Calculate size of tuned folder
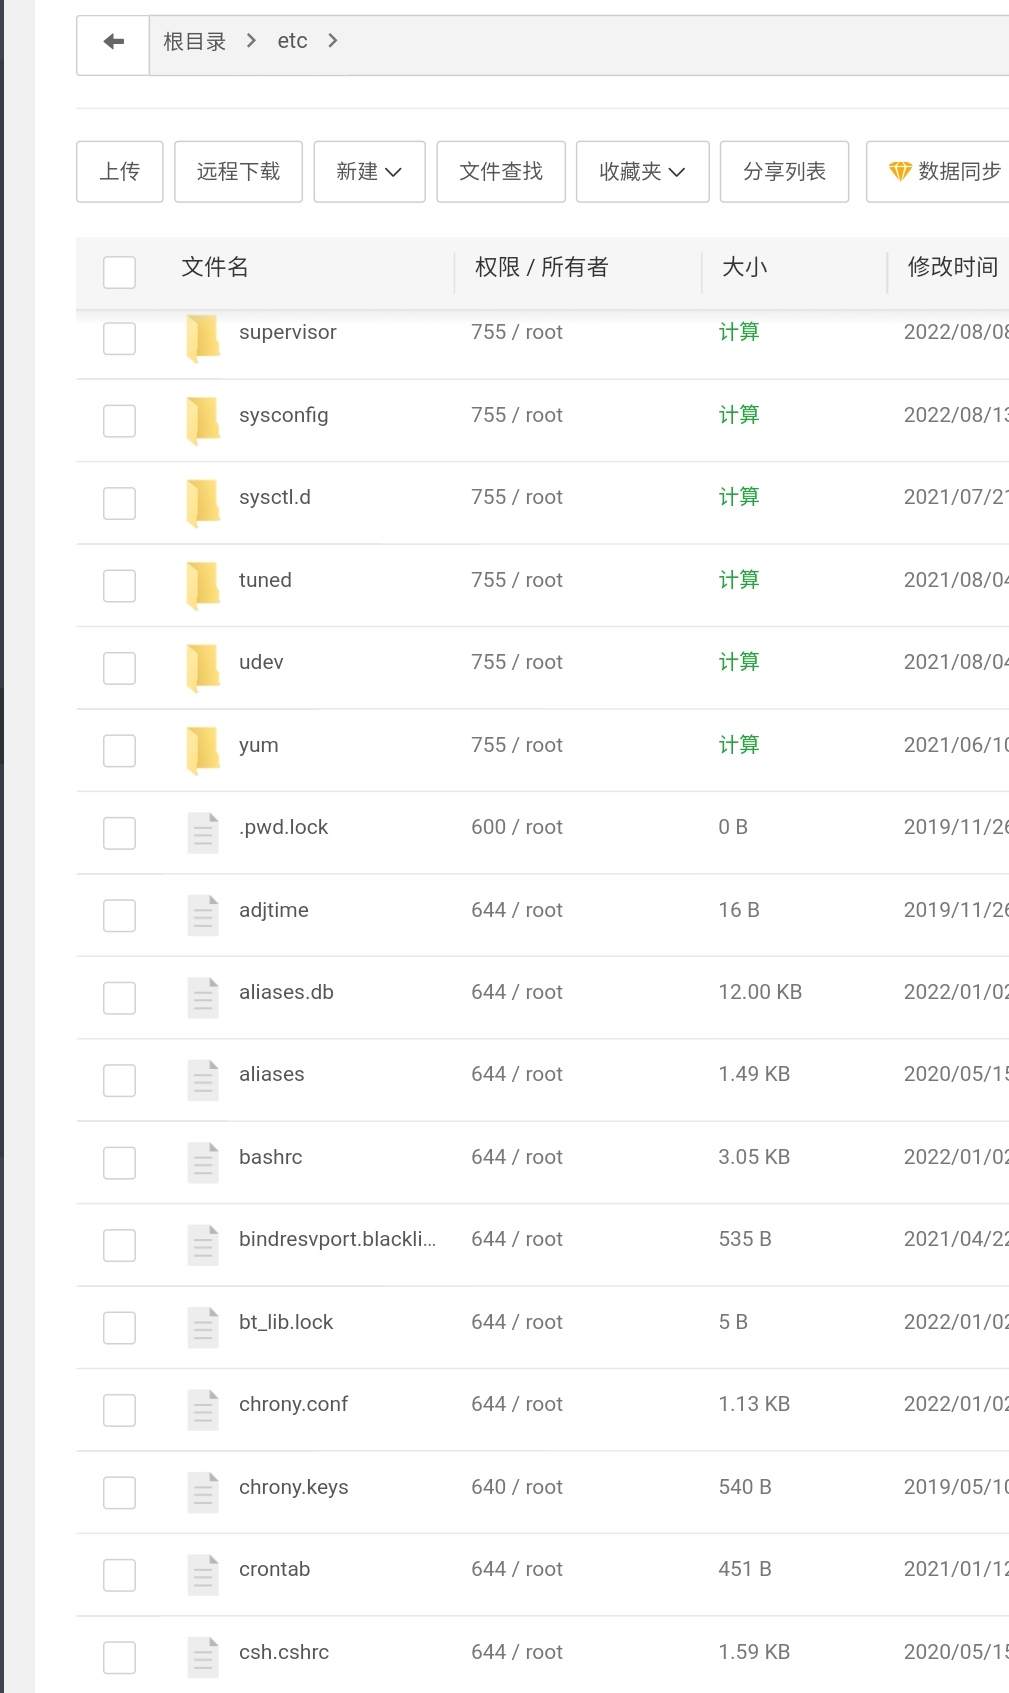Image resolution: width=1009 pixels, height=1693 pixels. (x=739, y=580)
